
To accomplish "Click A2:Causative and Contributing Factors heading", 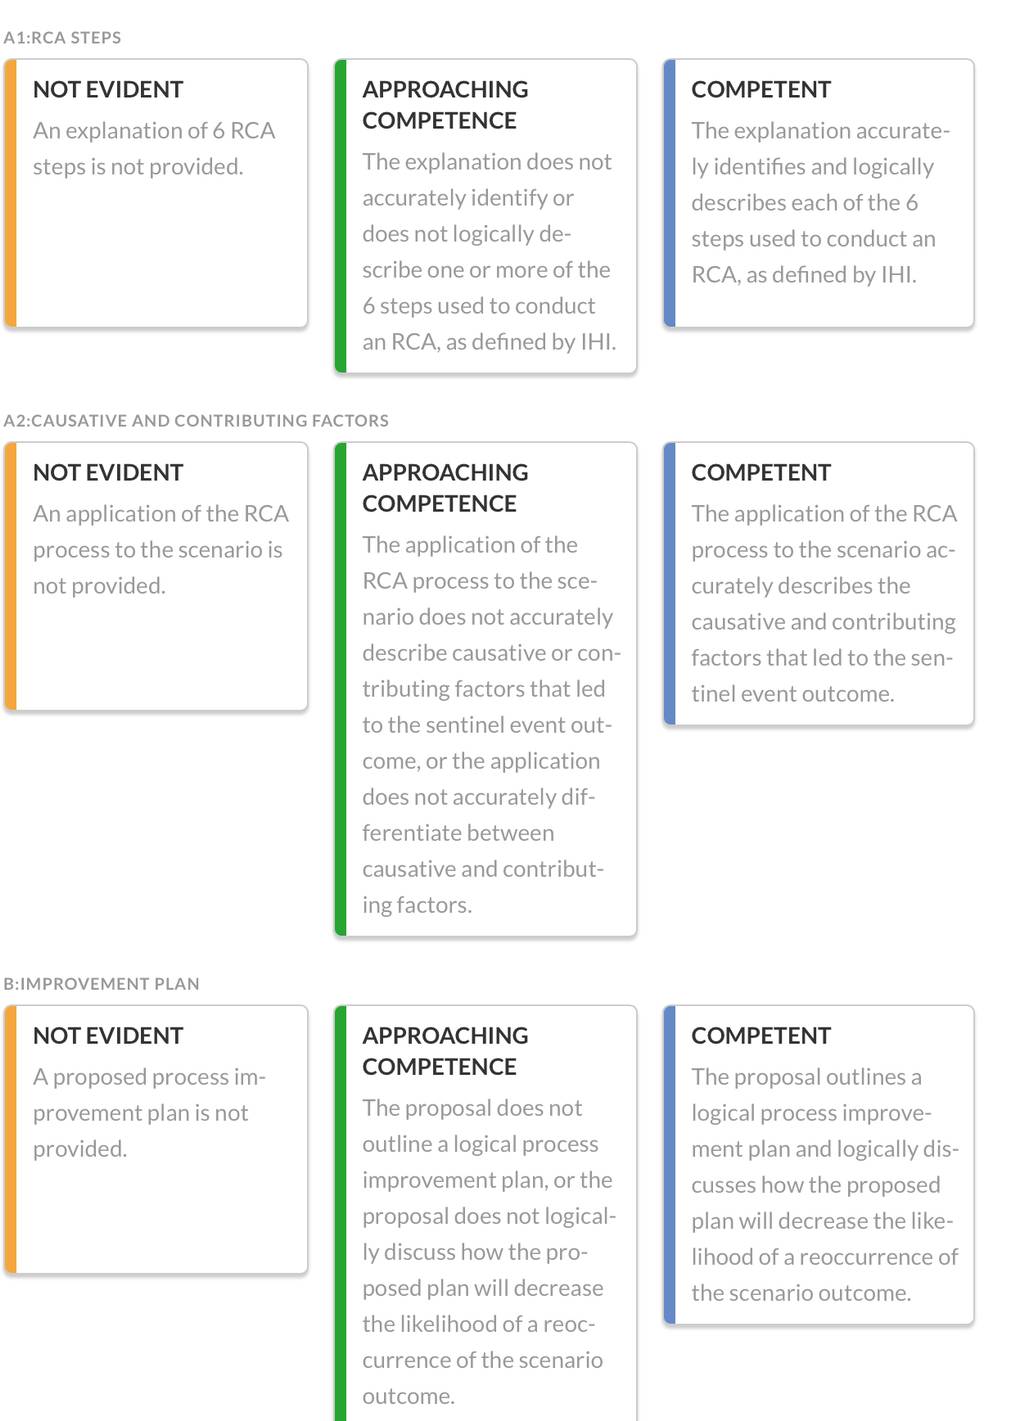I will pyautogui.click(x=196, y=421).
